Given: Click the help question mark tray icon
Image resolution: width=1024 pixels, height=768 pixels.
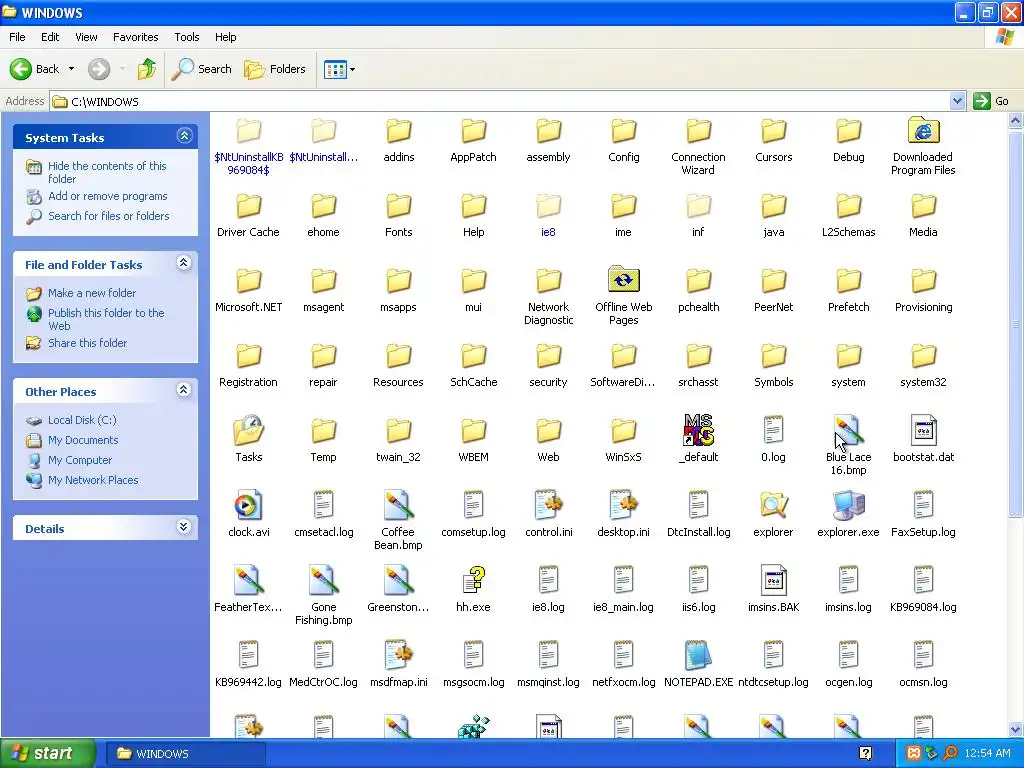Looking at the screenshot, I should coord(865,754).
